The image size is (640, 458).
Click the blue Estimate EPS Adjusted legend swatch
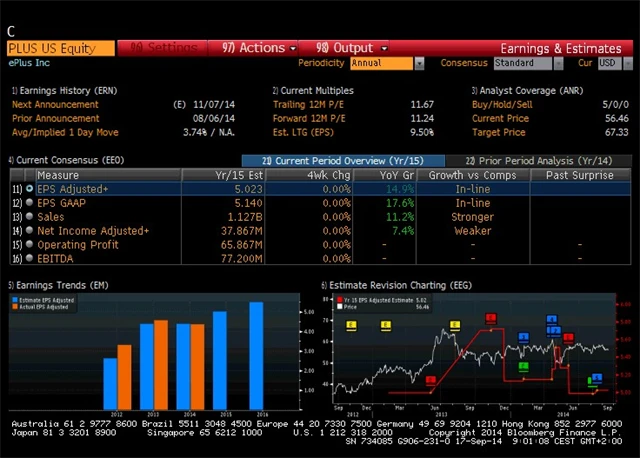tap(15, 299)
